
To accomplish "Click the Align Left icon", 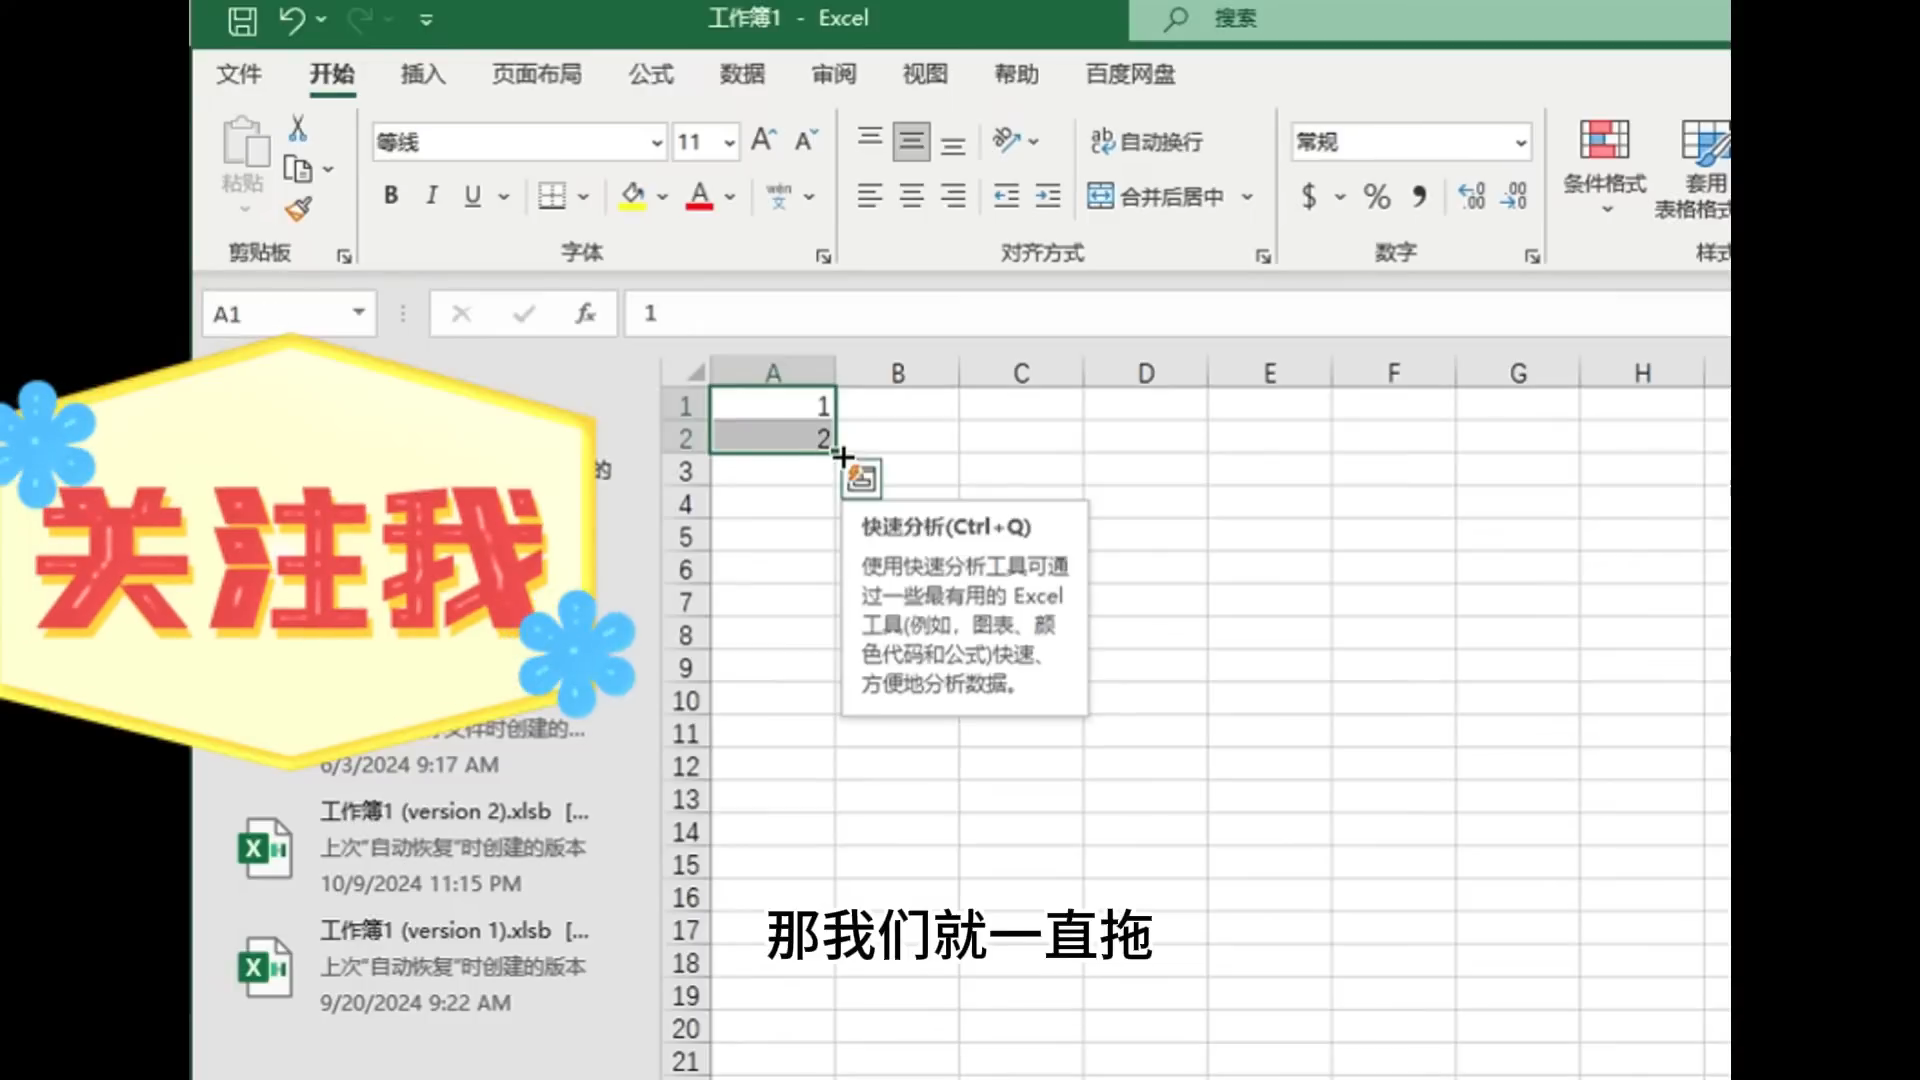I will point(870,196).
